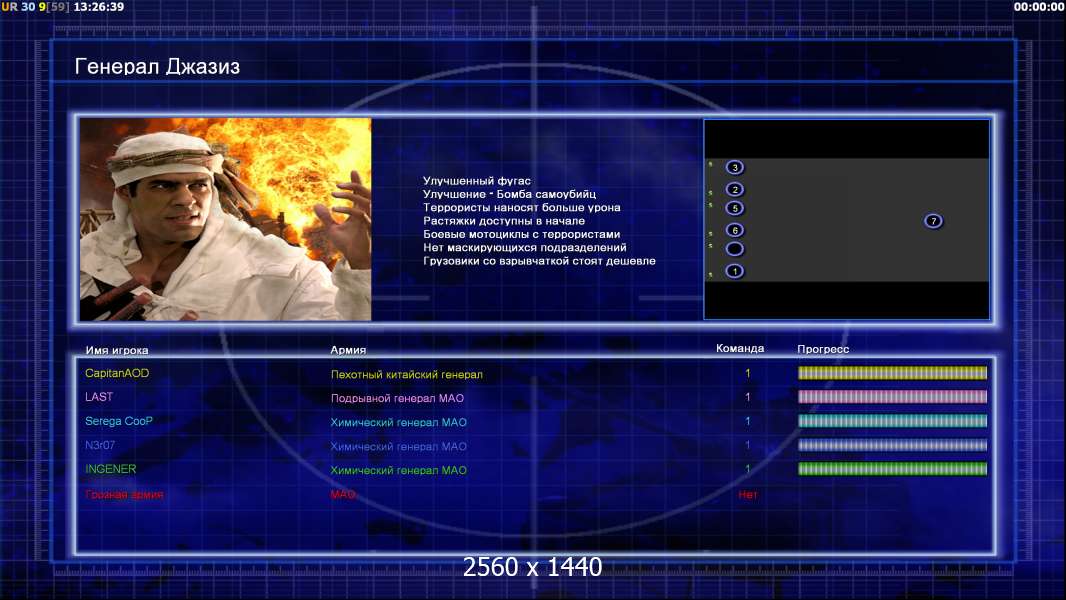
Task: Select start position marker 6 on the minimap
Action: [734, 230]
